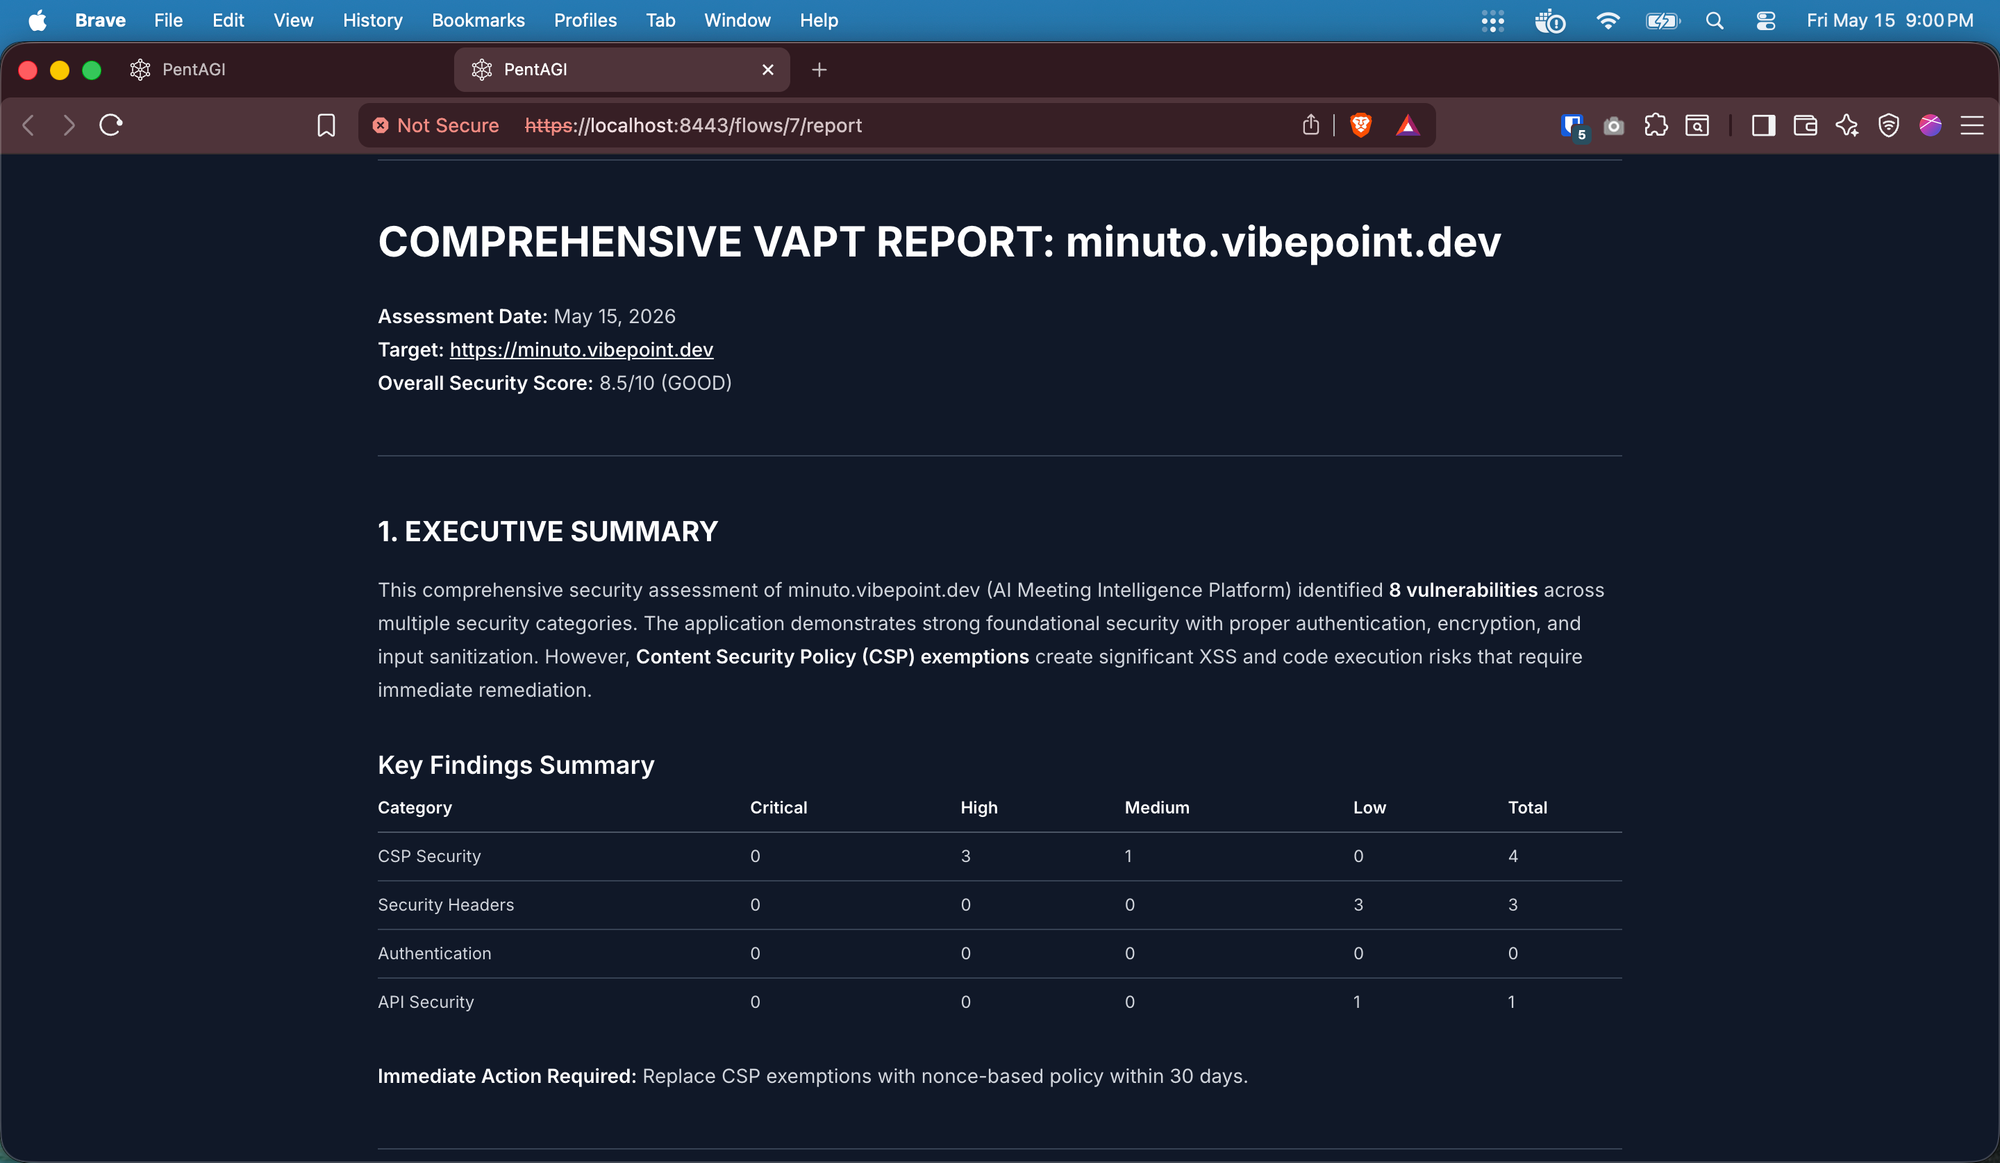
Task: Click the date and time clock
Action: [x=1890, y=20]
